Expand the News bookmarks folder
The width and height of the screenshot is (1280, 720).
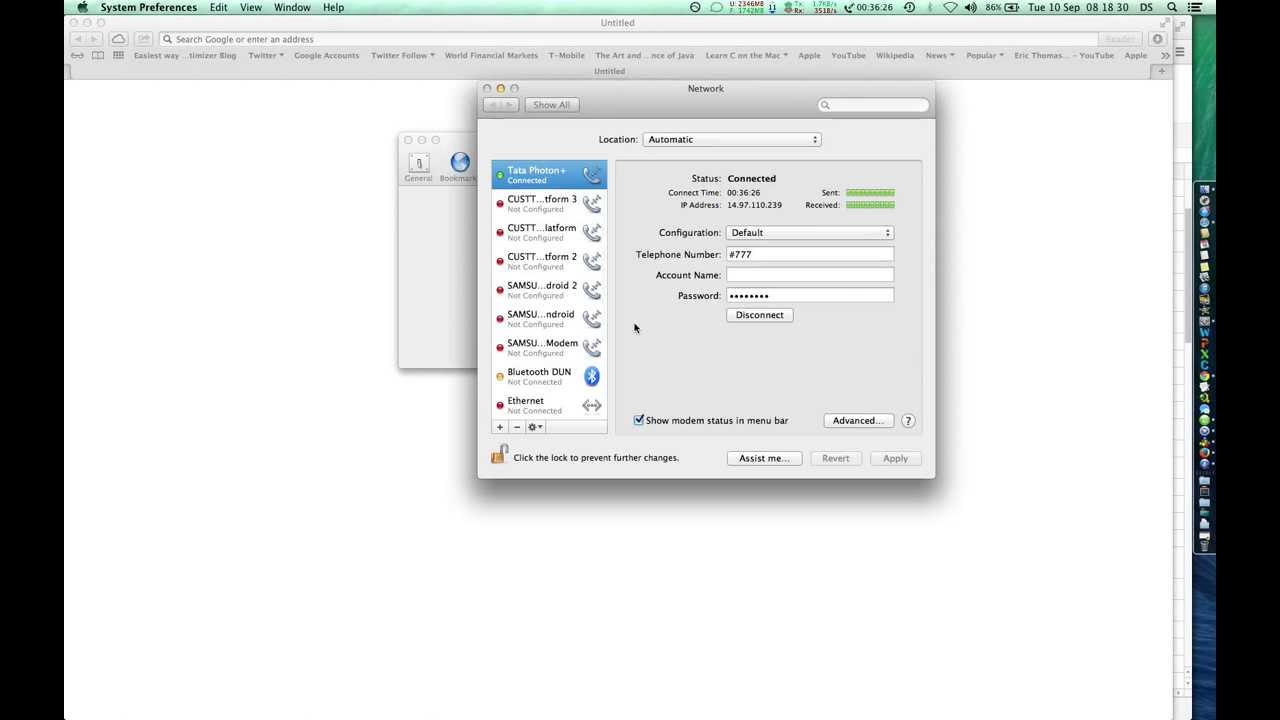(940, 56)
